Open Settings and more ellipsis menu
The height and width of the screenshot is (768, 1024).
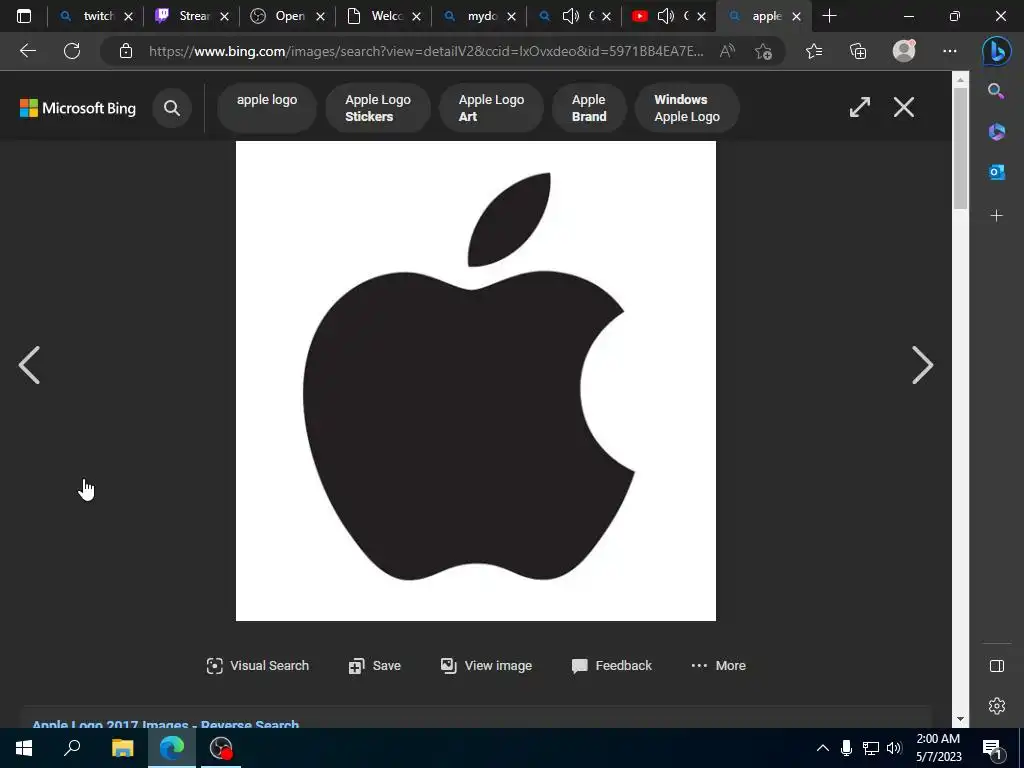point(950,51)
